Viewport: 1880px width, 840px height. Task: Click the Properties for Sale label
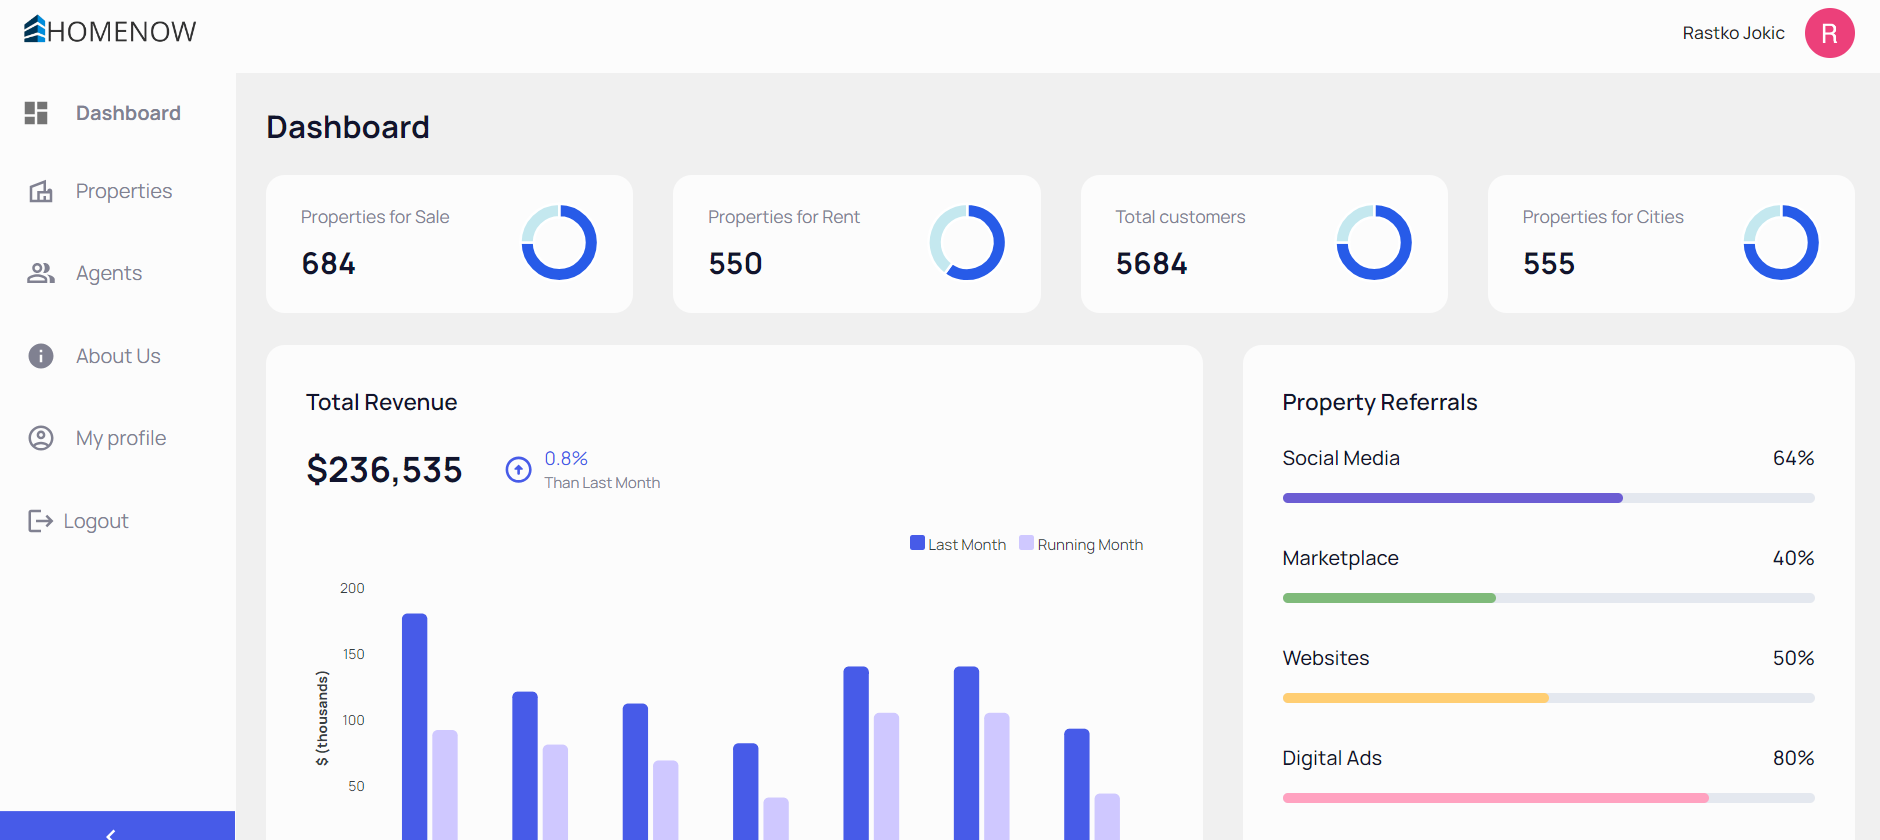coord(375,217)
